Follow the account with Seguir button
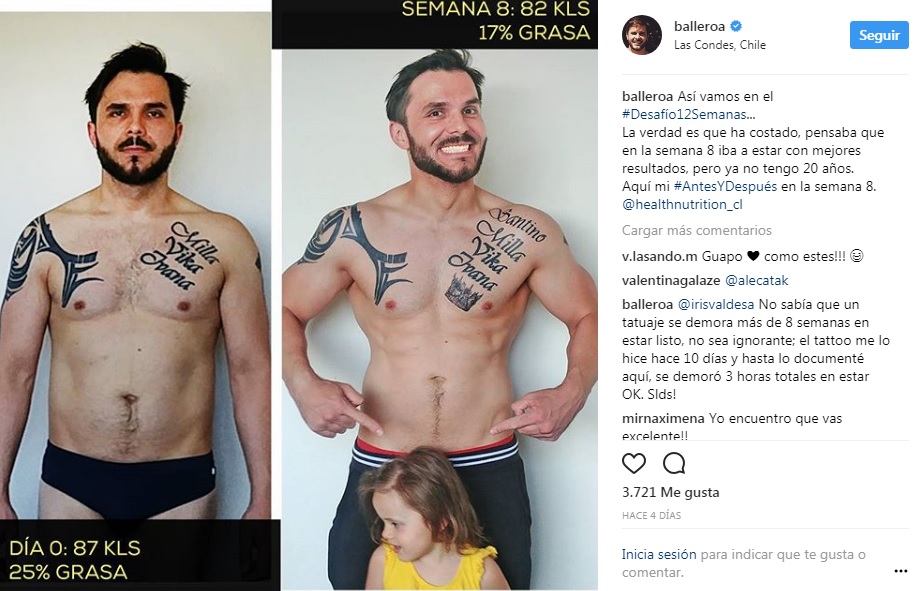 879,35
